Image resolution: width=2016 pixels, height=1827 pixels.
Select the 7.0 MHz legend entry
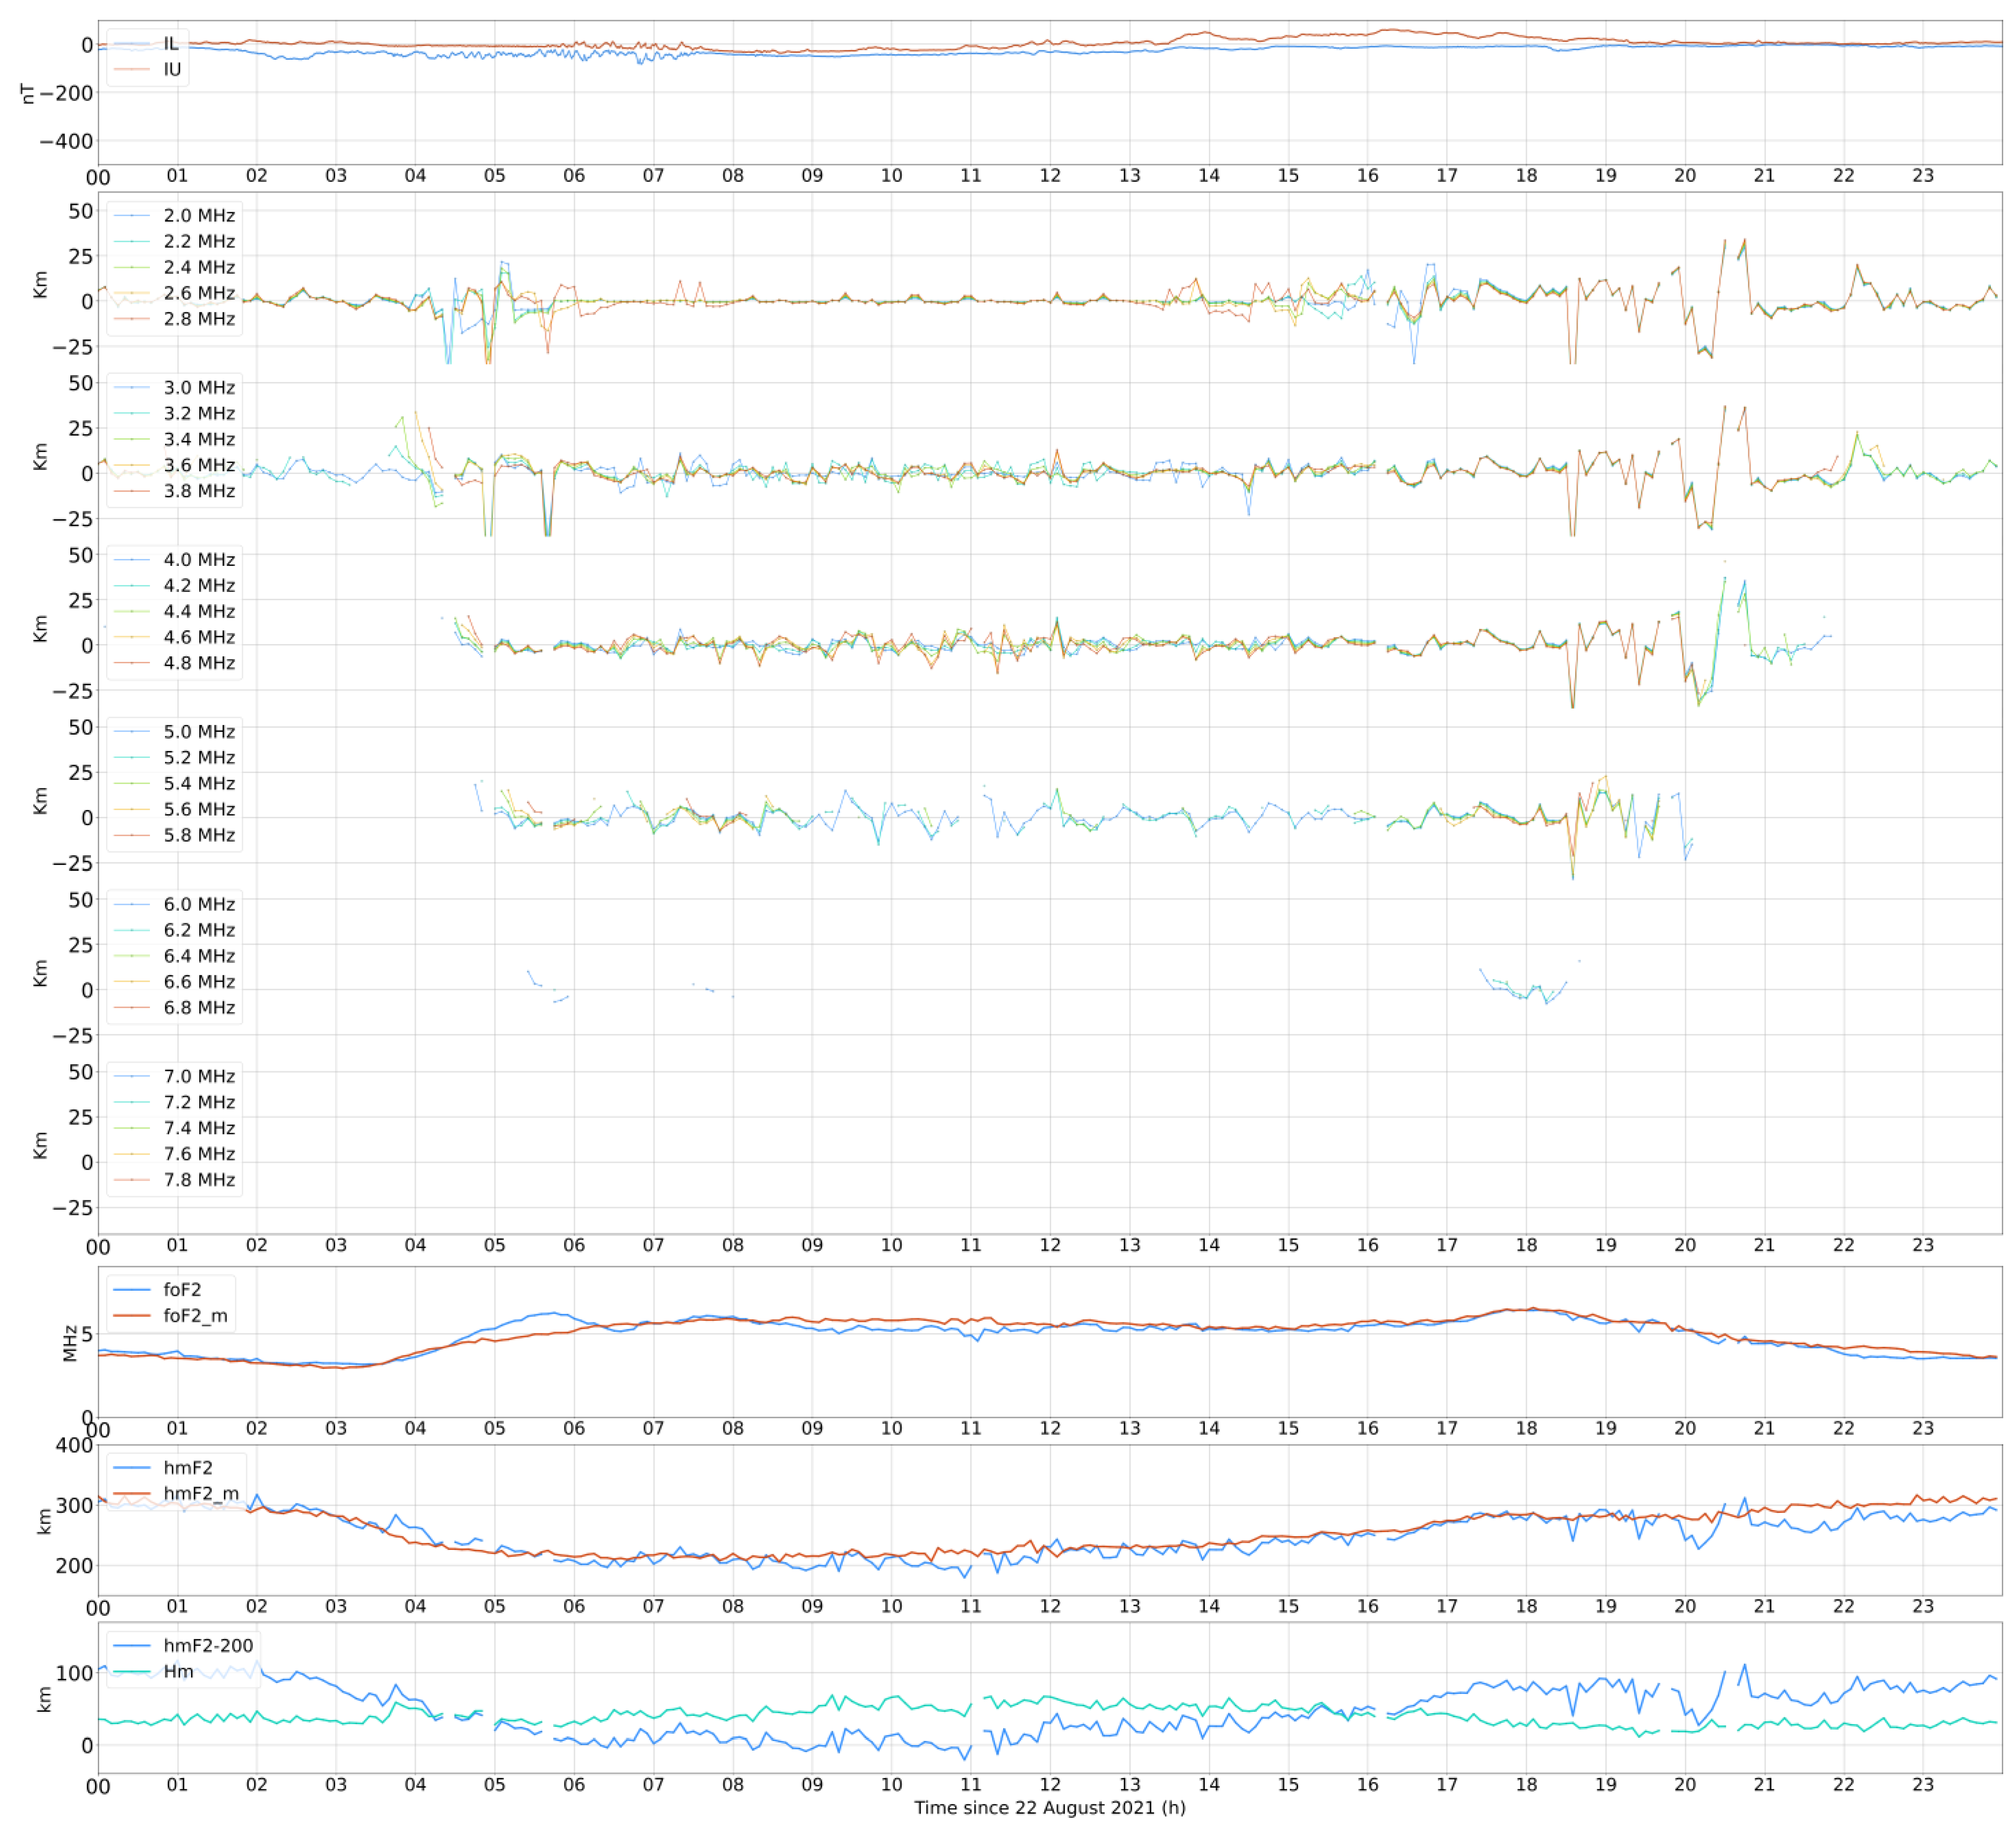click(199, 1076)
